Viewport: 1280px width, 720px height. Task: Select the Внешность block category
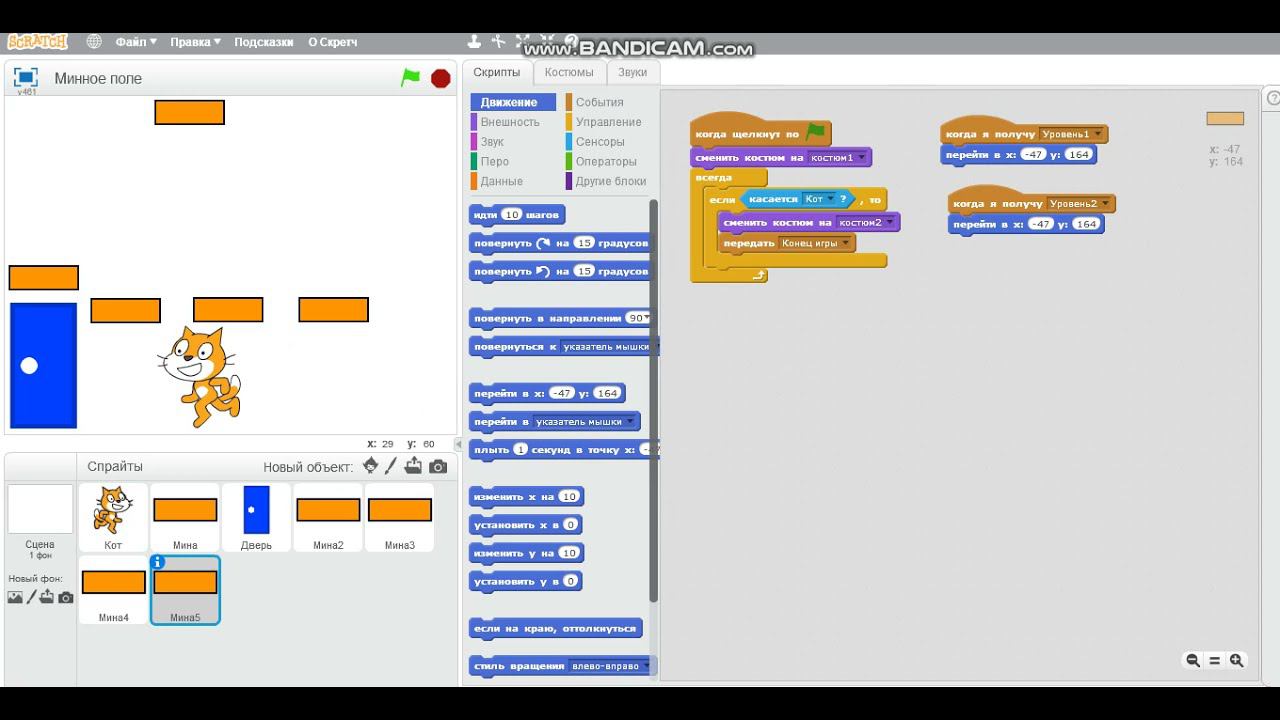[510, 122]
